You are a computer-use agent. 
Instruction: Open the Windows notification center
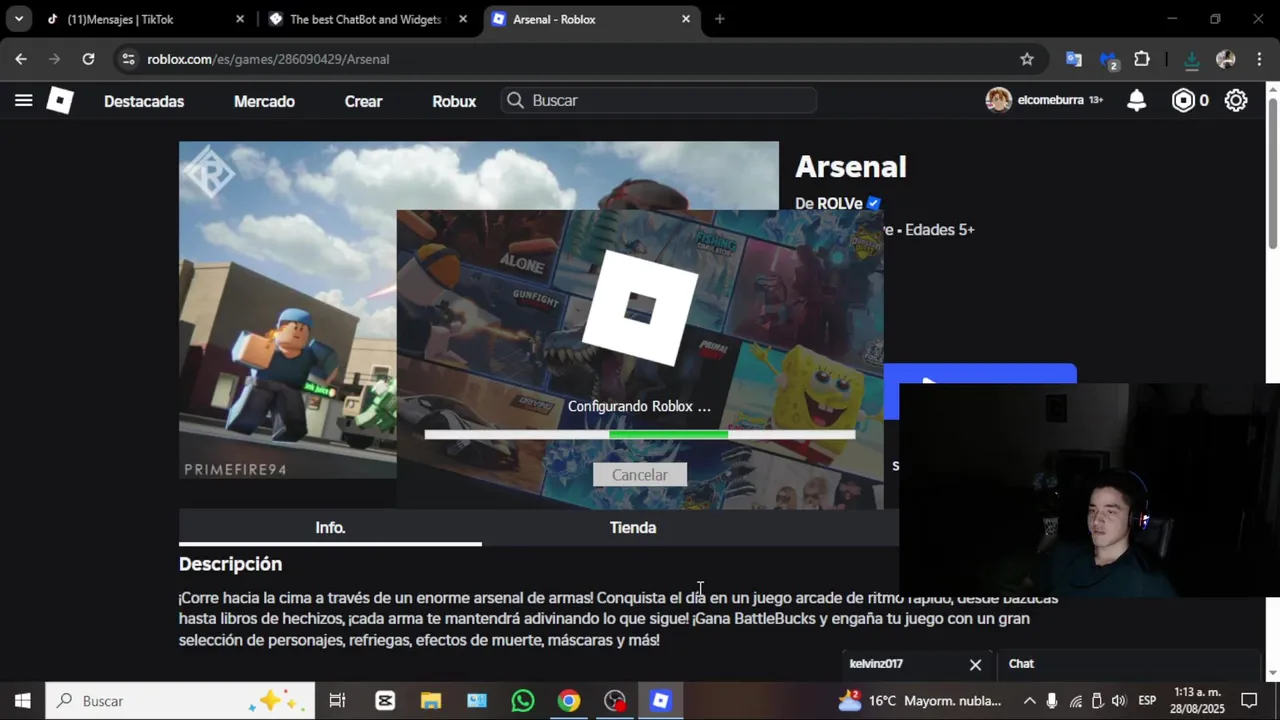pyautogui.click(x=1249, y=701)
